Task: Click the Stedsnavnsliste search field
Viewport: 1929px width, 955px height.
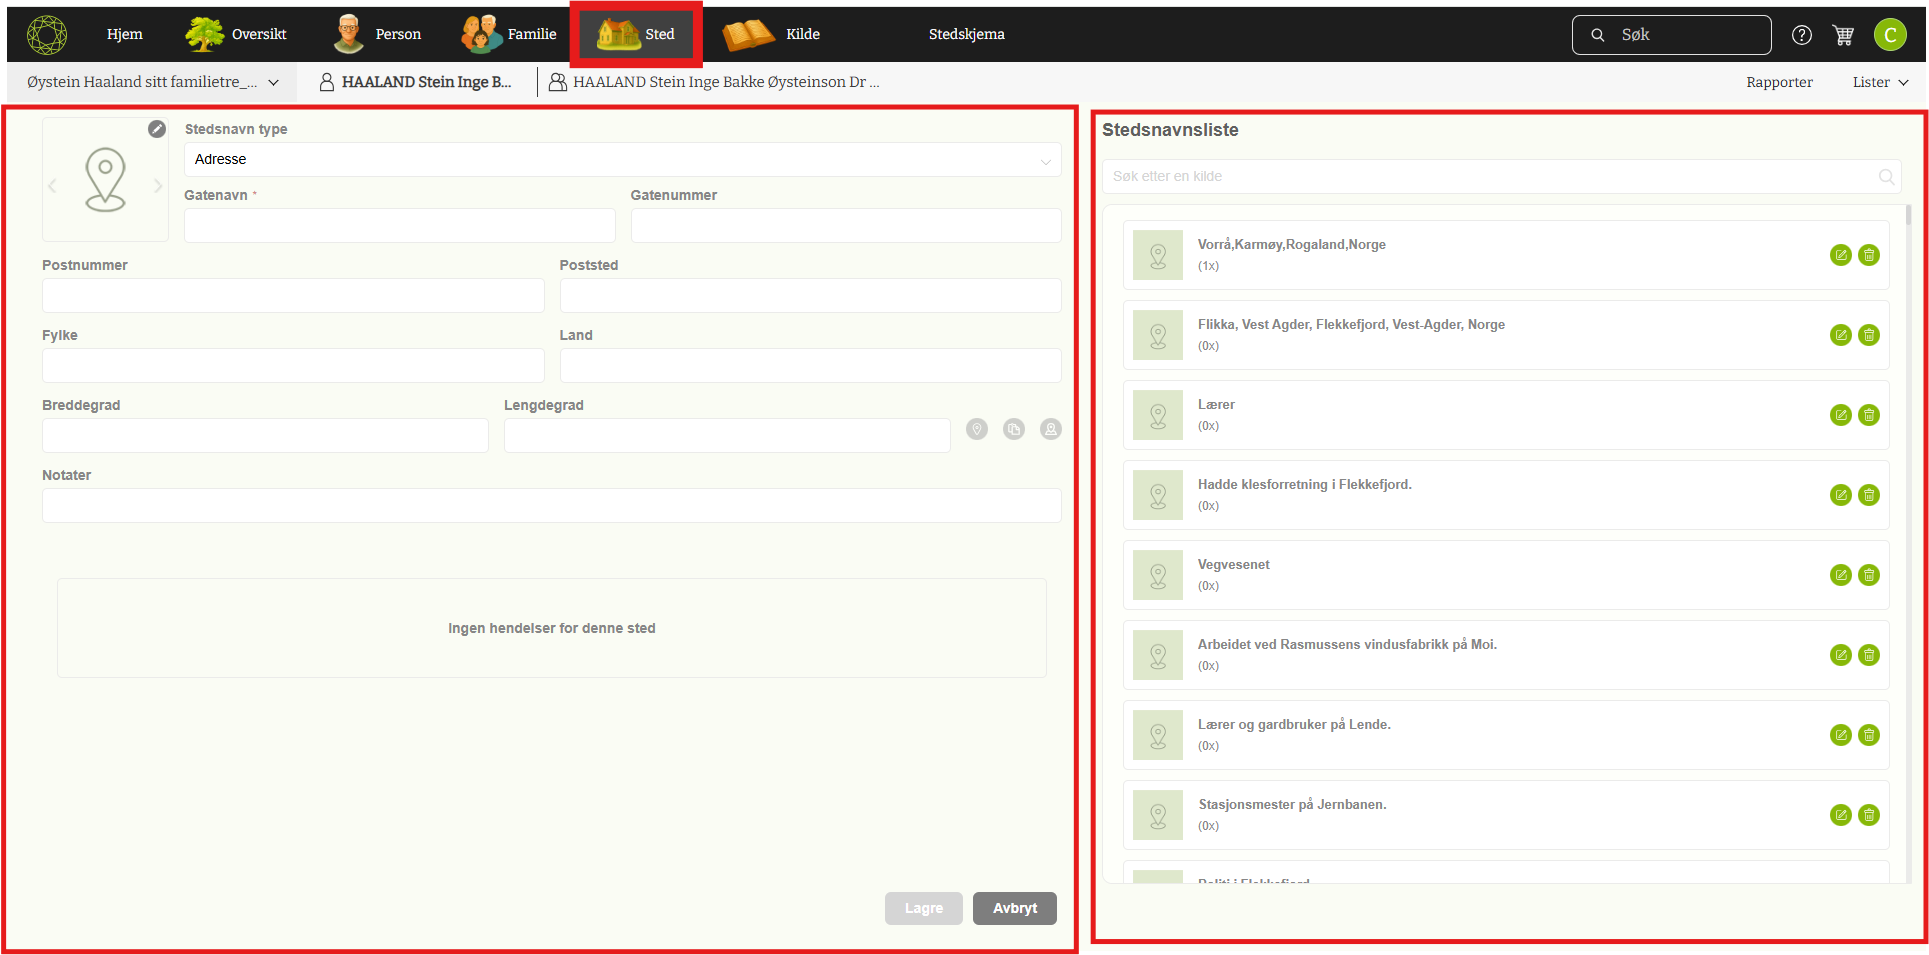Action: coord(1492,176)
